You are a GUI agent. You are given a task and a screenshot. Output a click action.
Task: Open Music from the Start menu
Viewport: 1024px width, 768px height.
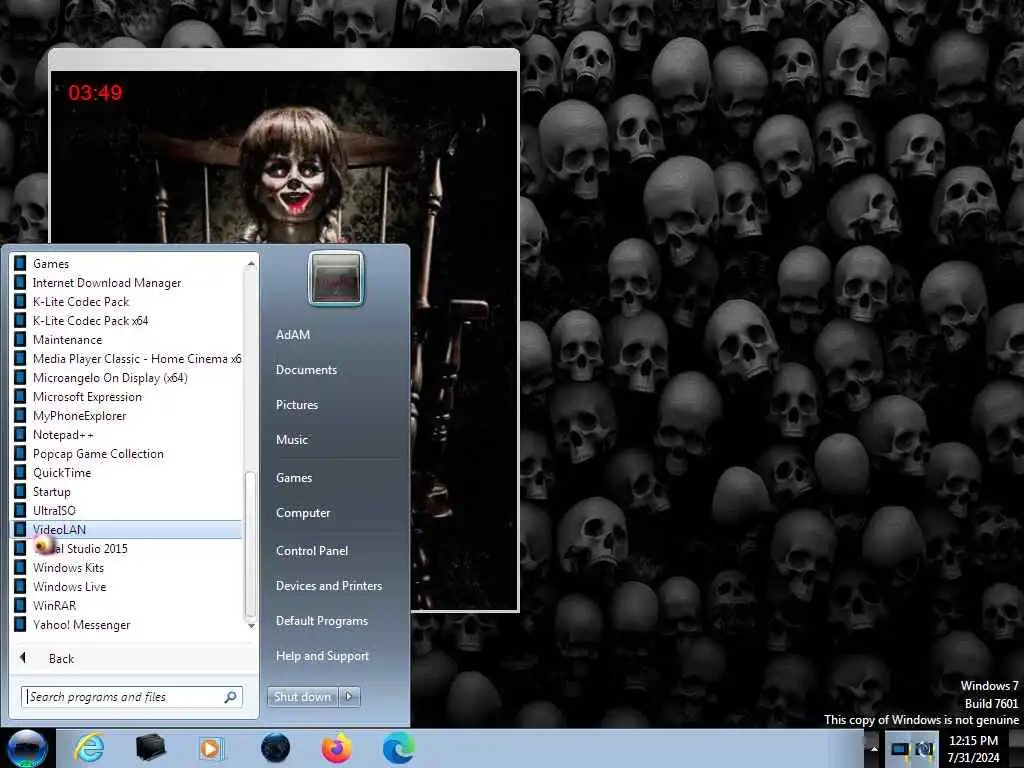coord(292,440)
